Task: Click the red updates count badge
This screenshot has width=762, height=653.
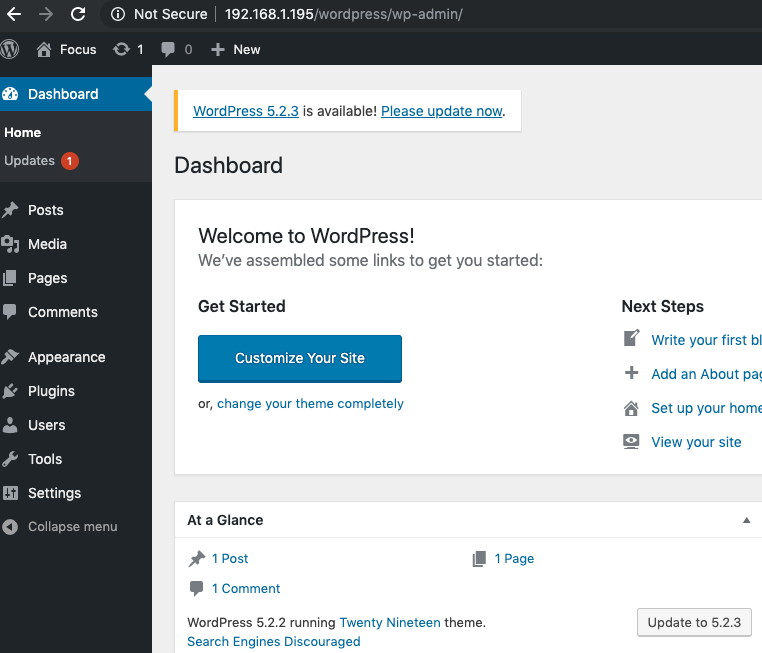Action: click(69, 161)
